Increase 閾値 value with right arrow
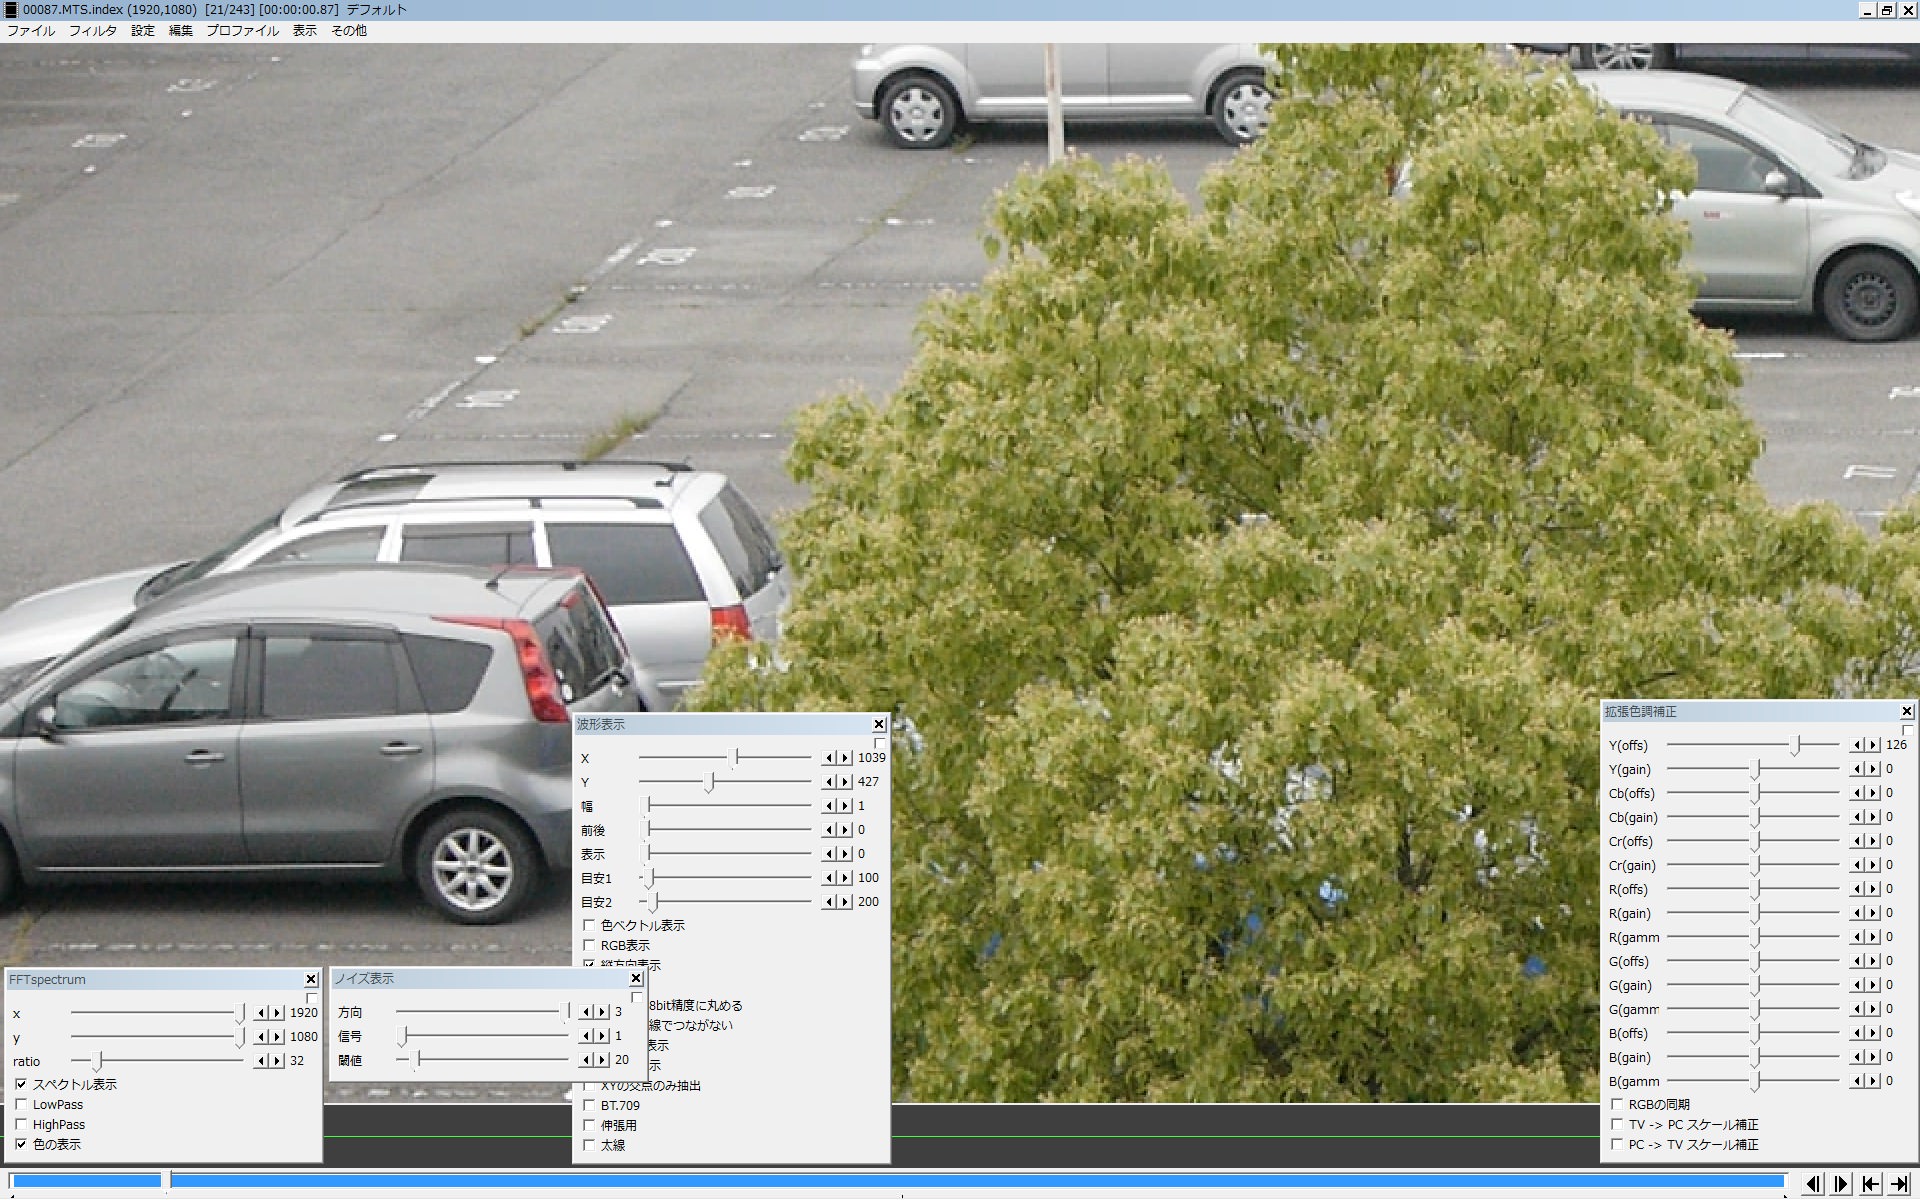 [x=602, y=1060]
